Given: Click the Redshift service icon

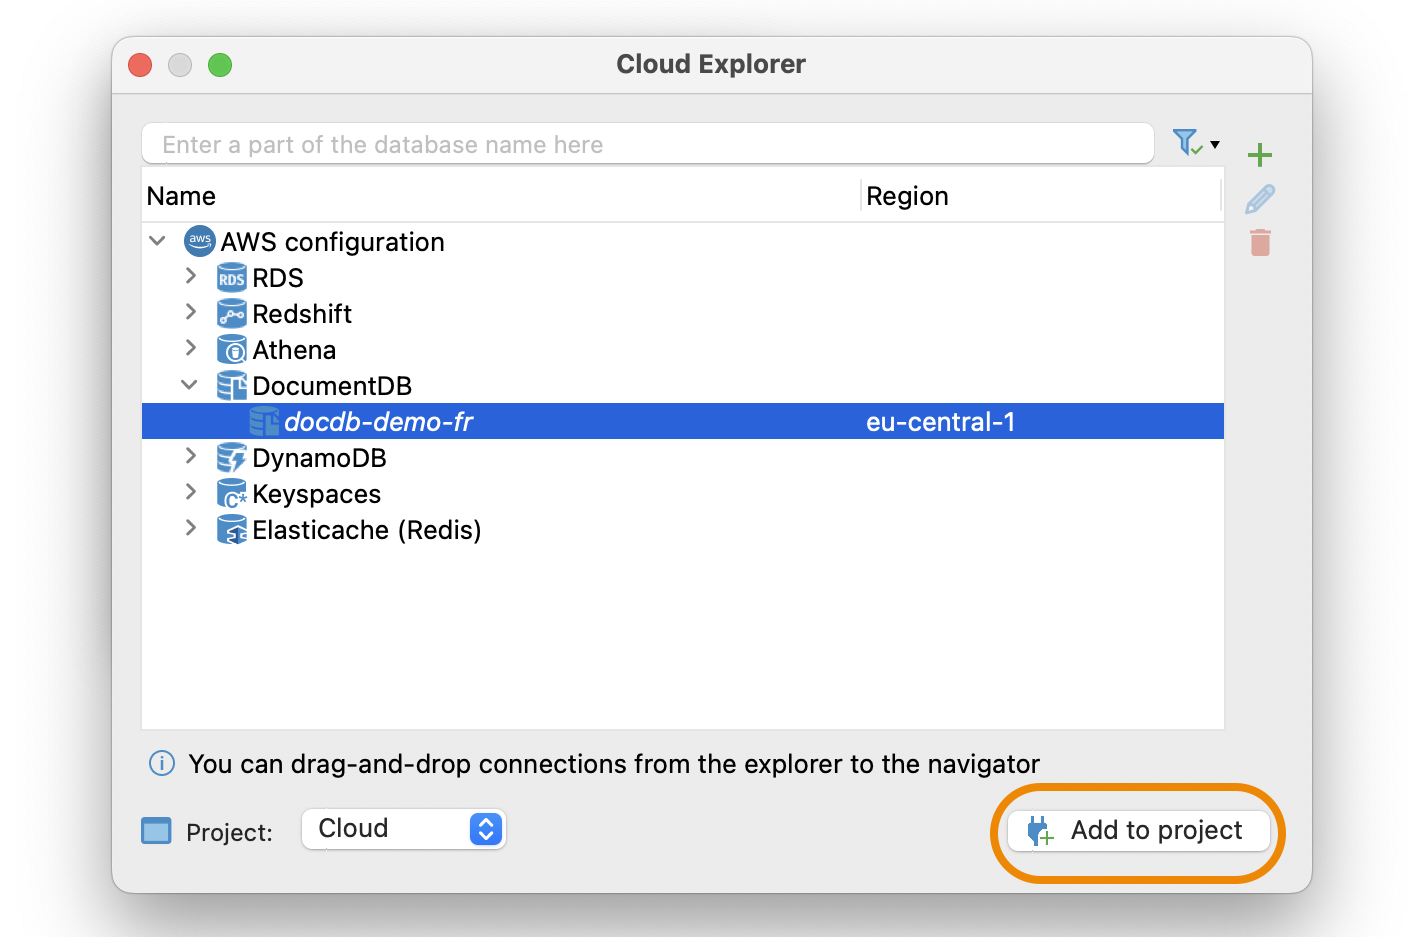Looking at the screenshot, I should 231,313.
